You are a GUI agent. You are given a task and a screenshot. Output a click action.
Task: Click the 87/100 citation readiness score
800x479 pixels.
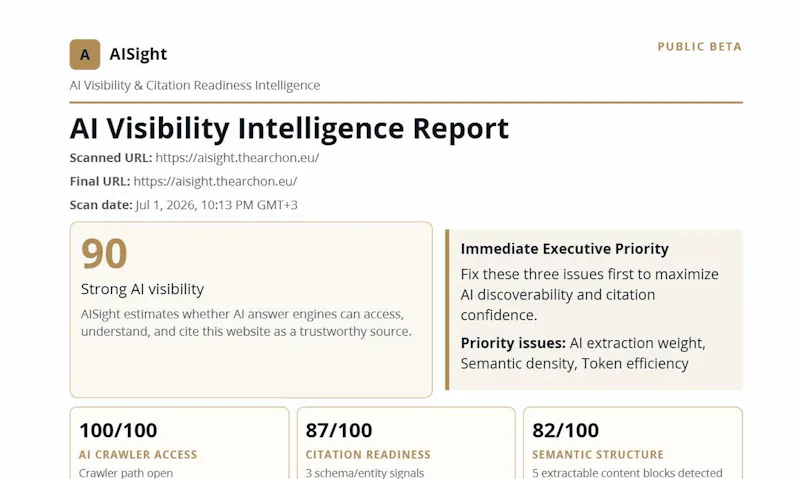pyautogui.click(x=339, y=431)
